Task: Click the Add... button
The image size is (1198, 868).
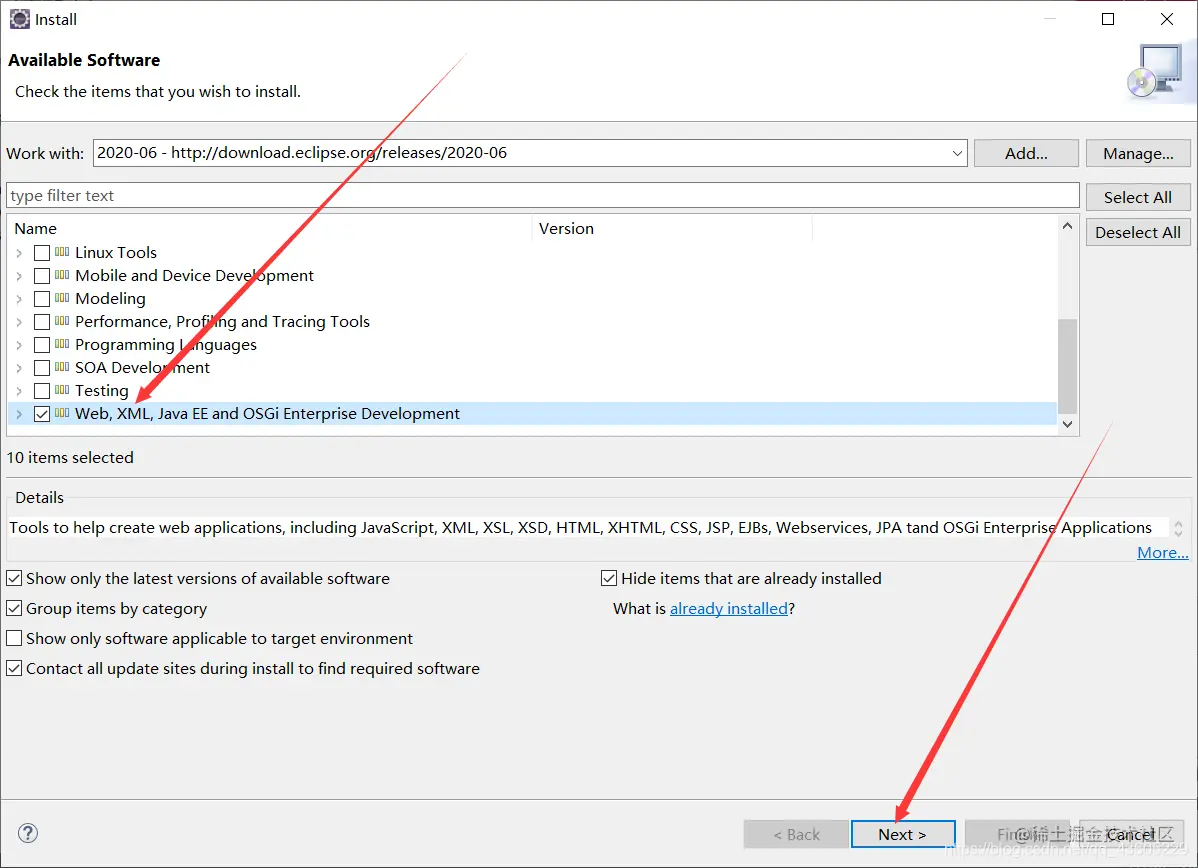Action: (1026, 153)
